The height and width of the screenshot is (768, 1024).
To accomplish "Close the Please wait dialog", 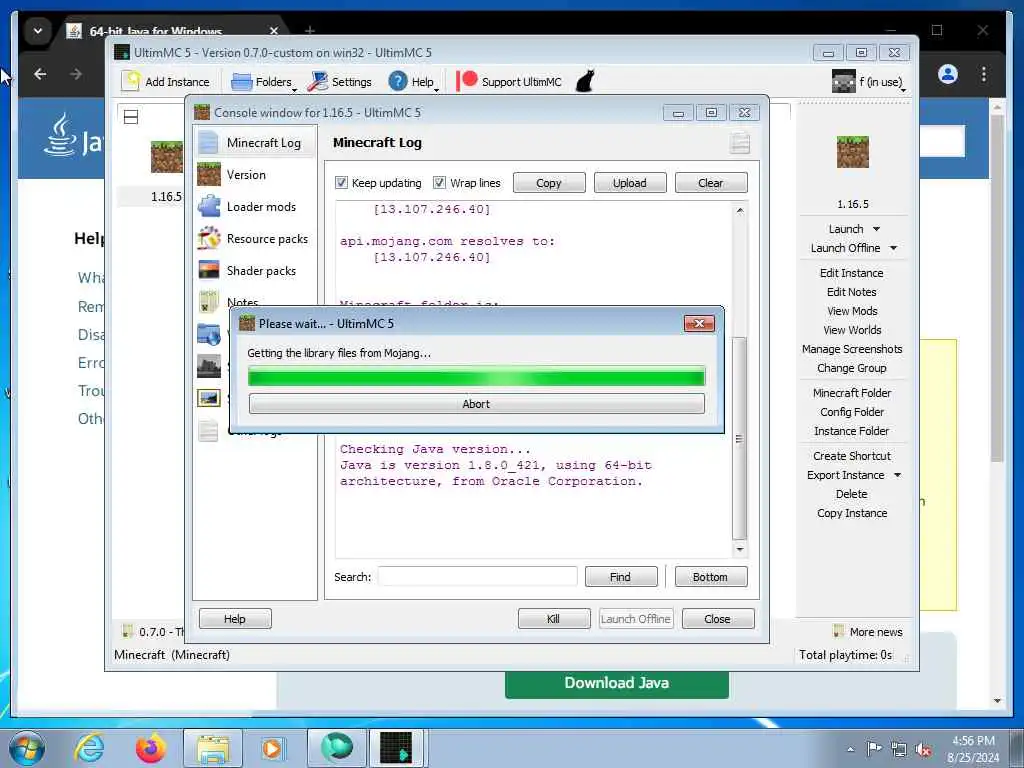I will point(699,323).
